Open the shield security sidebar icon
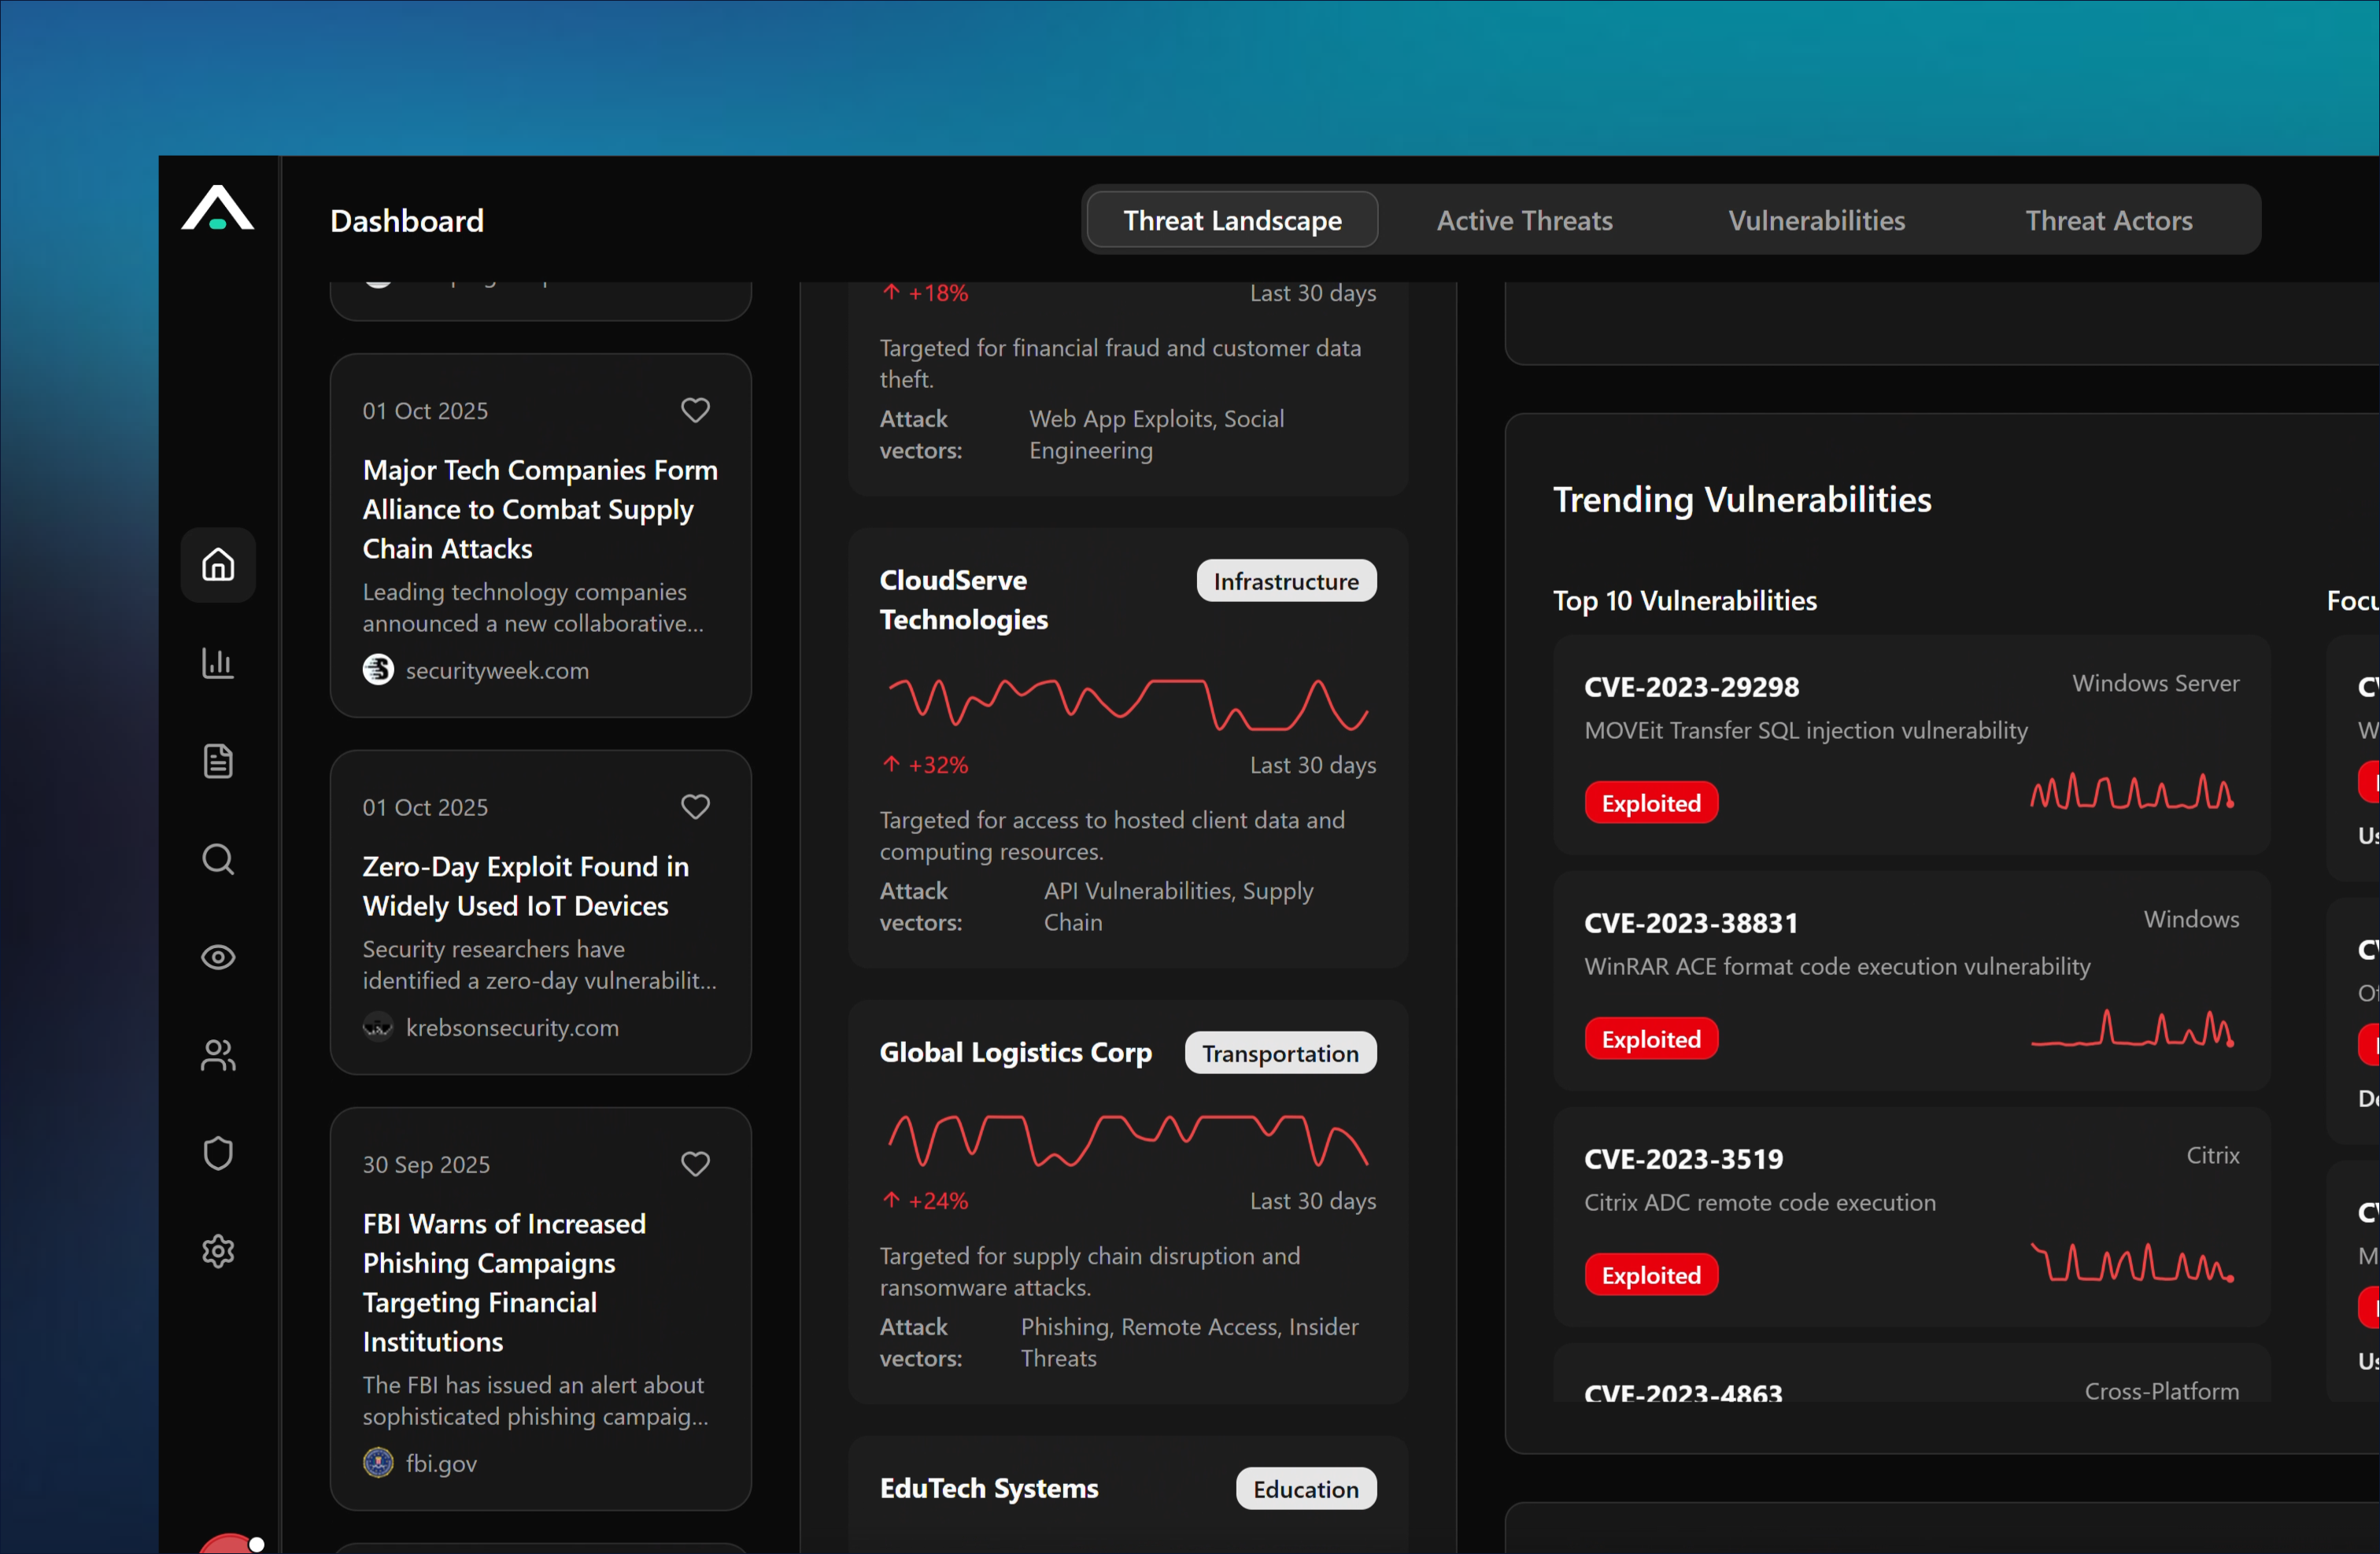The height and width of the screenshot is (1554, 2380). click(218, 1153)
